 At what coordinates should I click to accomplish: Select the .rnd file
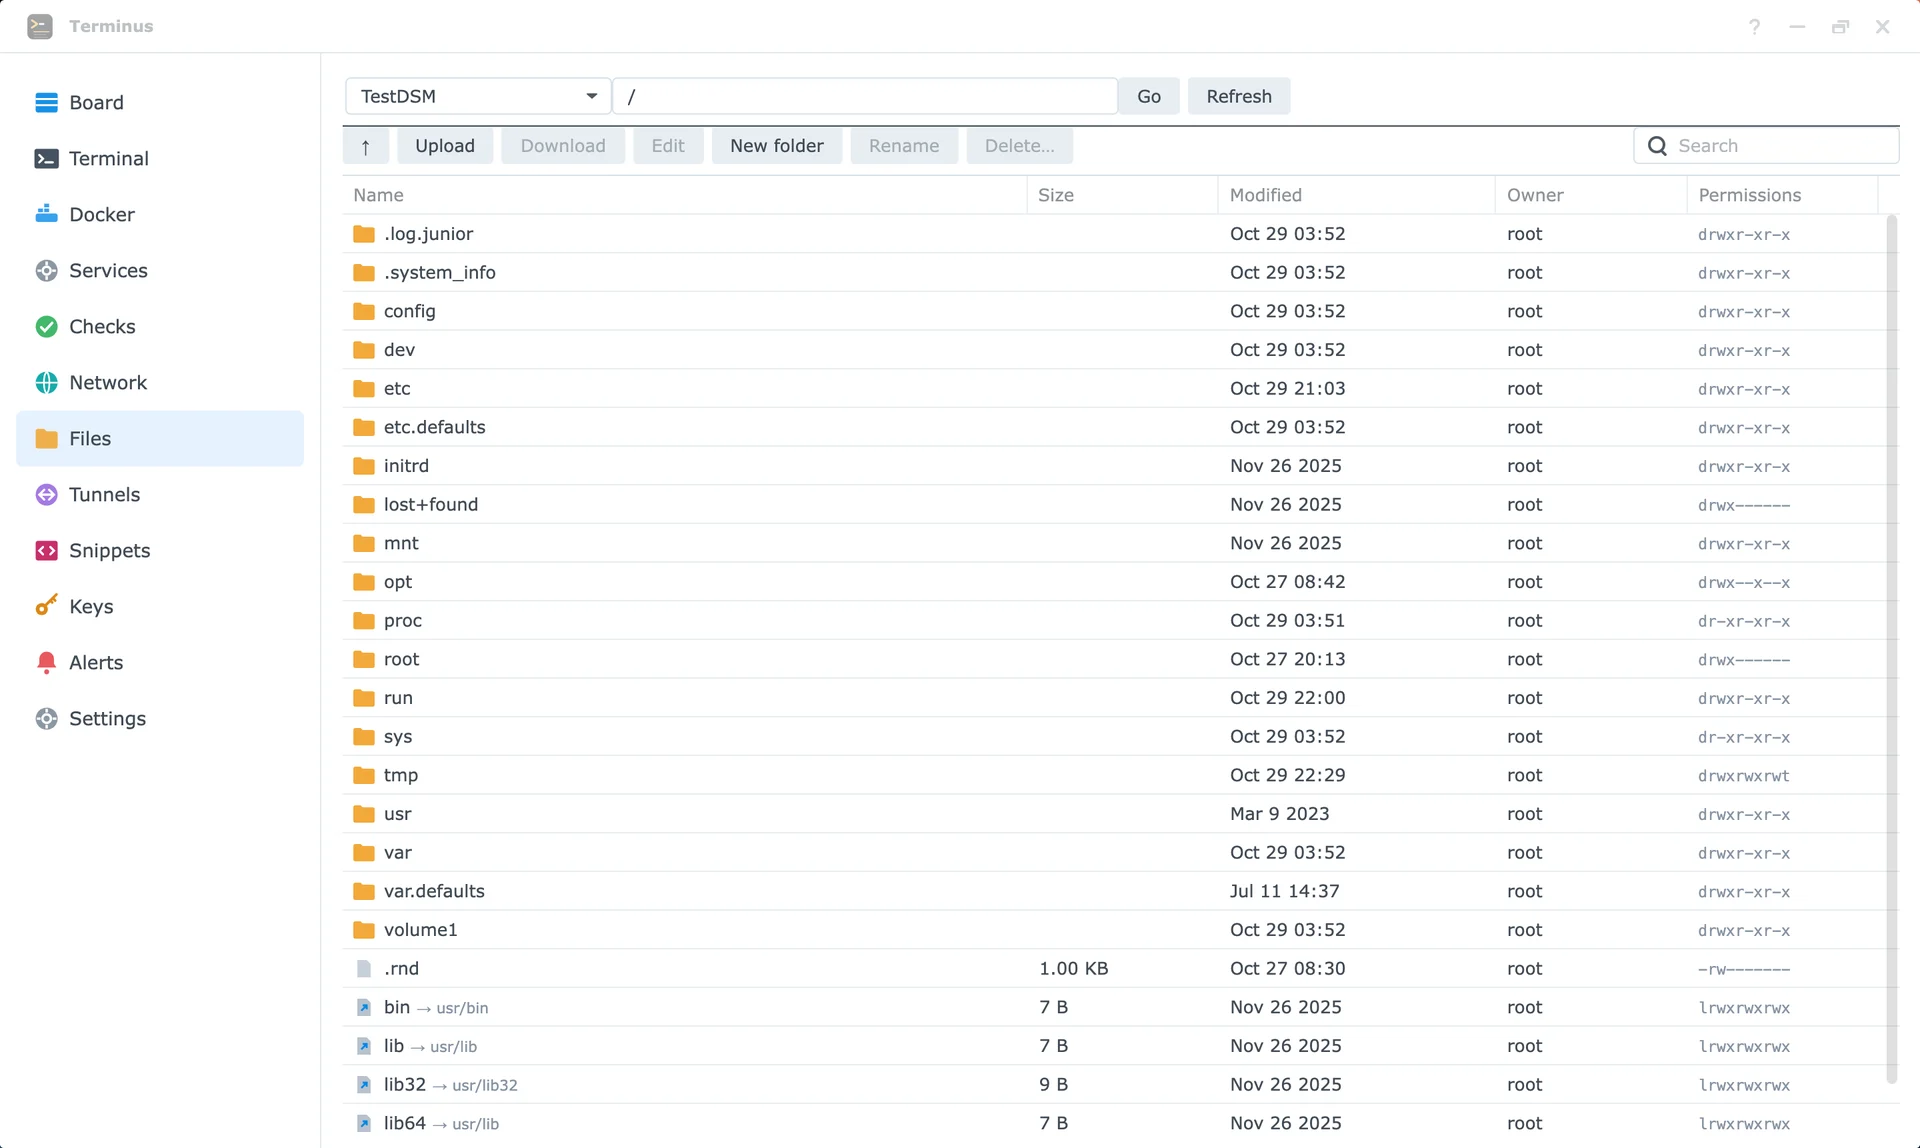(x=1114, y=969)
